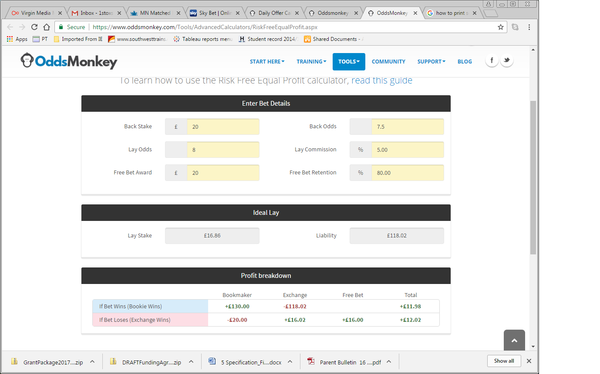Expand the SUPPORT dropdown menu
The width and height of the screenshot is (600, 374).
pos(431,62)
